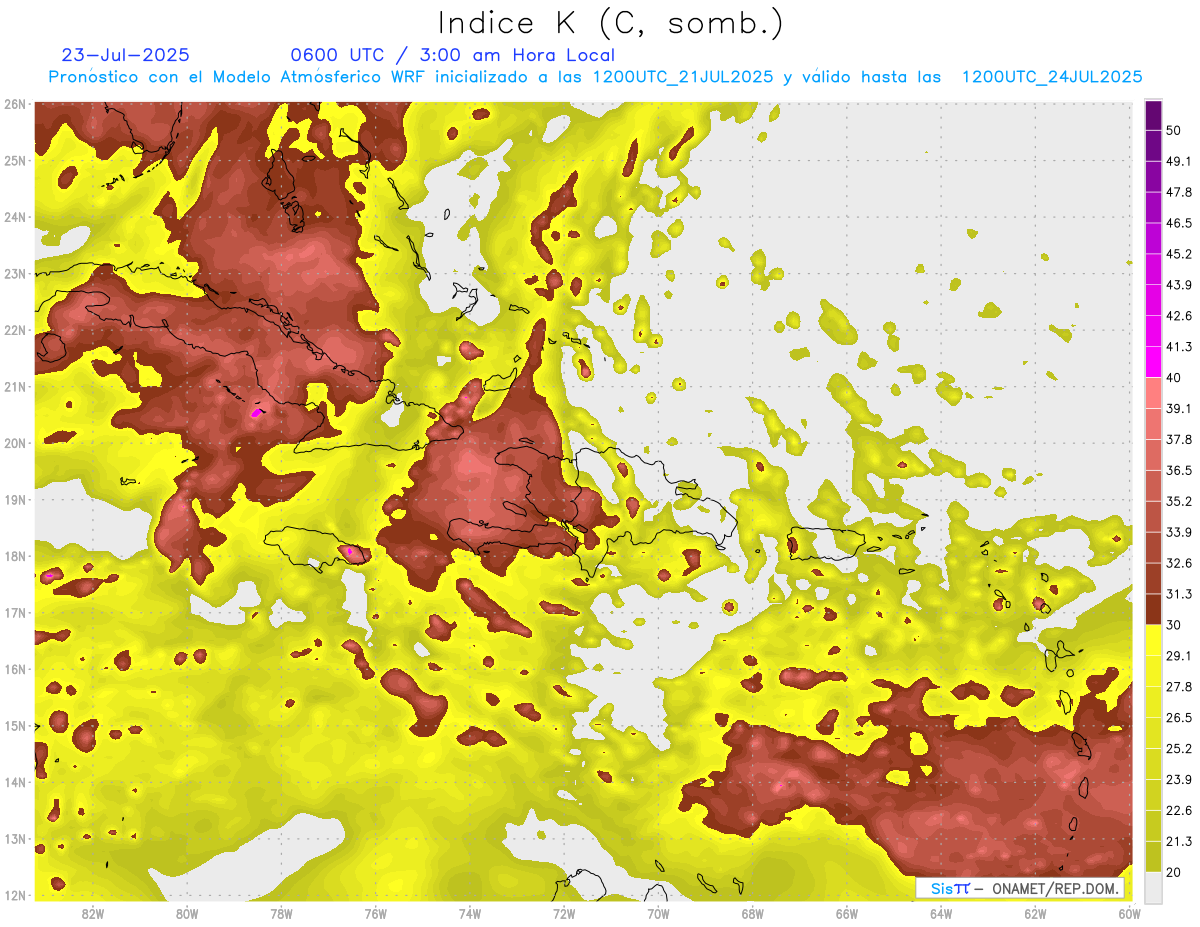Click latitude label 22N

coord(15,330)
